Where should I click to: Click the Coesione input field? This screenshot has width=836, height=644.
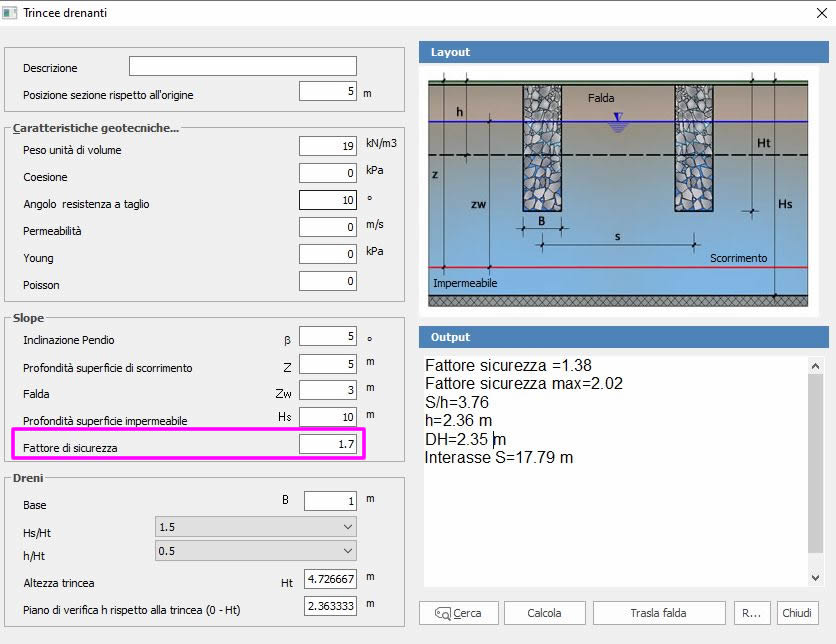[x=328, y=173]
